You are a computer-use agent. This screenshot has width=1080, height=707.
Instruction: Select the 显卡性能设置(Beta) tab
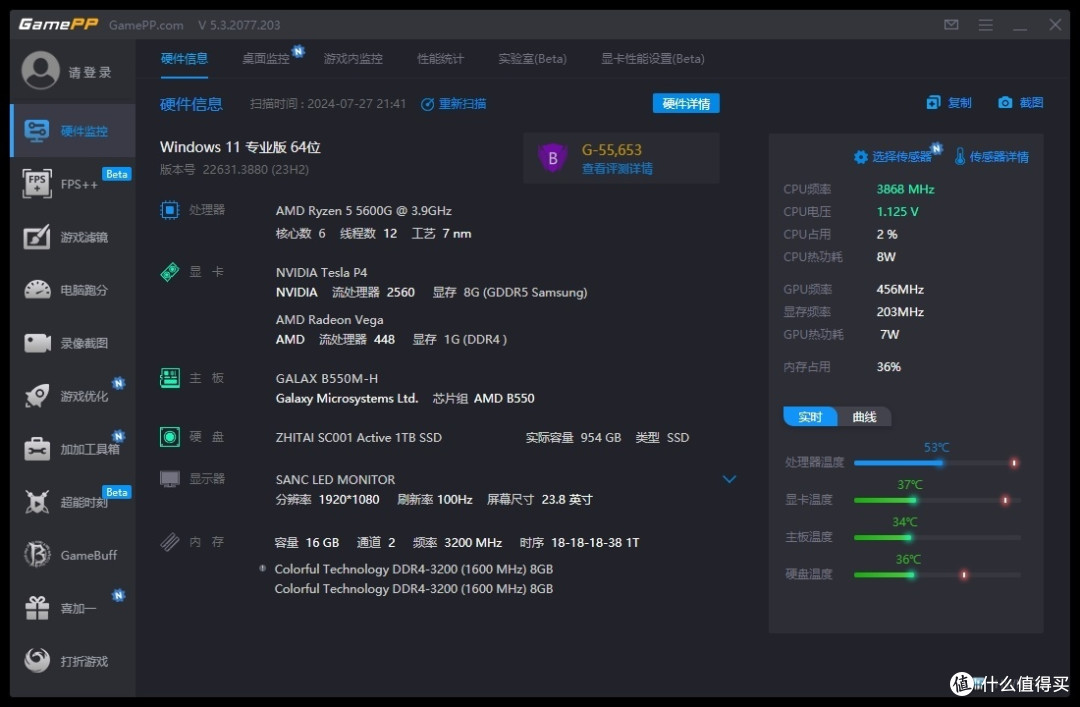tap(652, 59)
